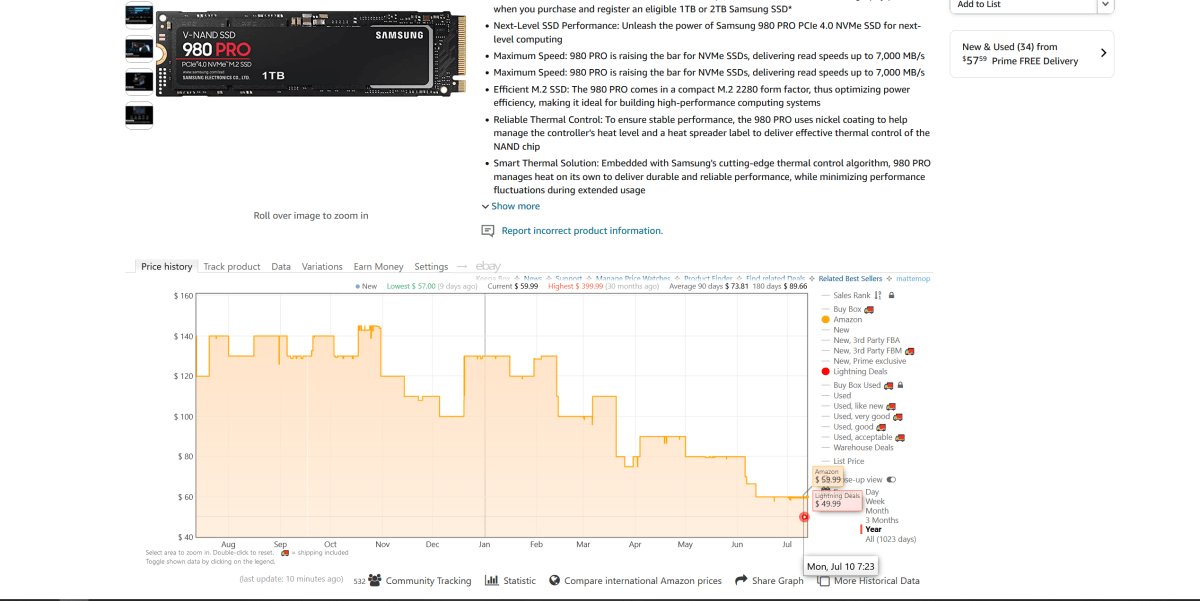Open the Track product tab

(x=232, y=267)
